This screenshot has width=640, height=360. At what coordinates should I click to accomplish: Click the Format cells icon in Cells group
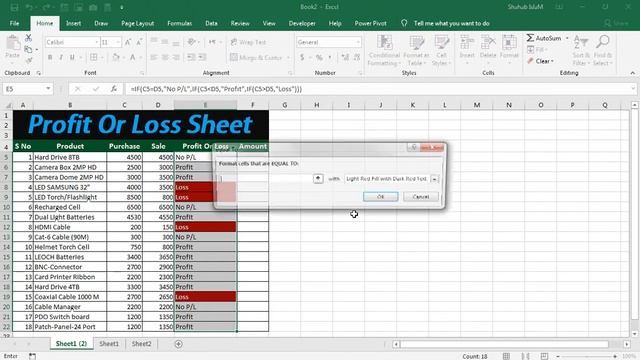pos(509,42)
